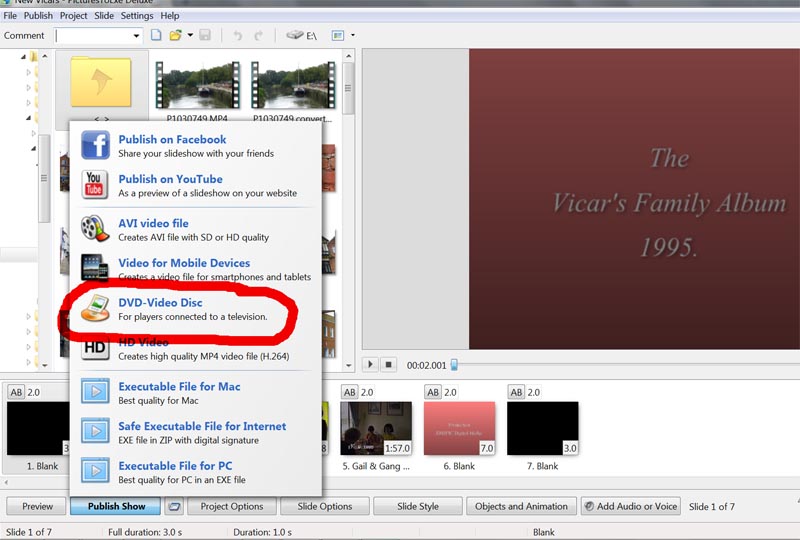The width and height of the screenshot is (800, 540).
Task: Choose Publish on Facebook
Action: click(x=172, y=139)
